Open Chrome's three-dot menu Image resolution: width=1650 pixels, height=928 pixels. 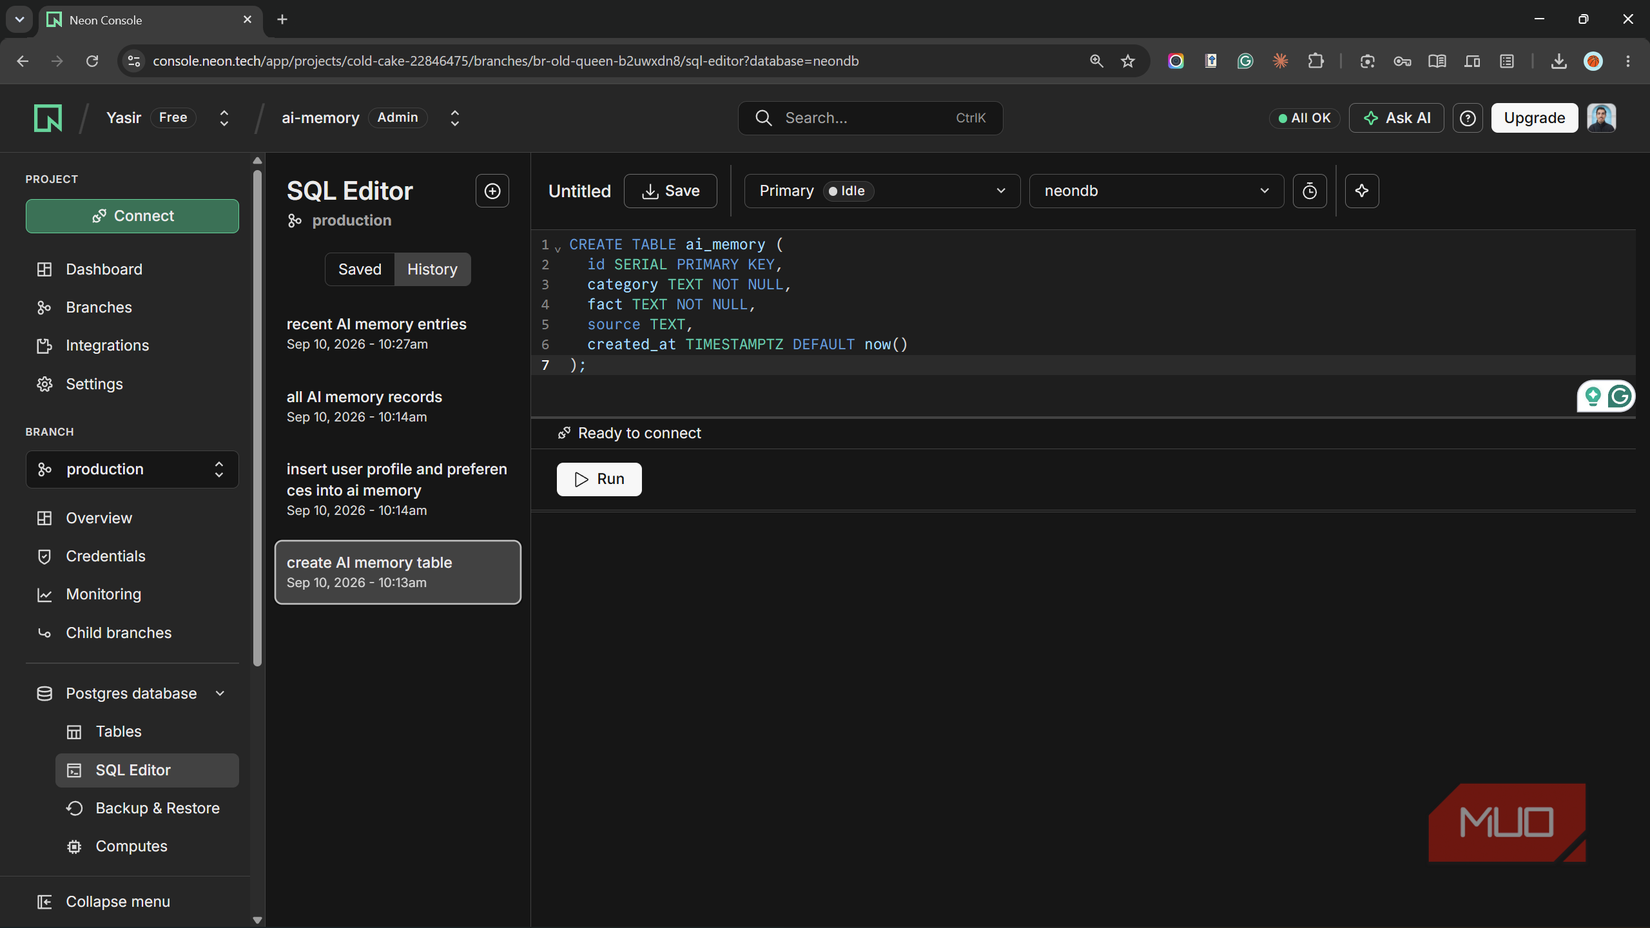(1628, 61)
